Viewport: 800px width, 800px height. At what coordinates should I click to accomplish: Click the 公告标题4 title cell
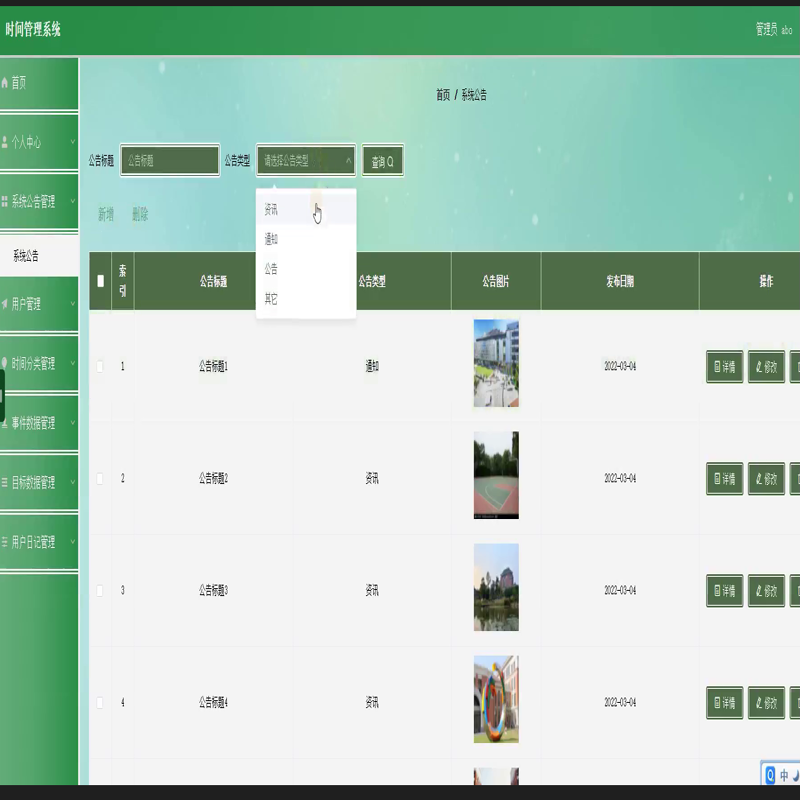coord(213,703)
